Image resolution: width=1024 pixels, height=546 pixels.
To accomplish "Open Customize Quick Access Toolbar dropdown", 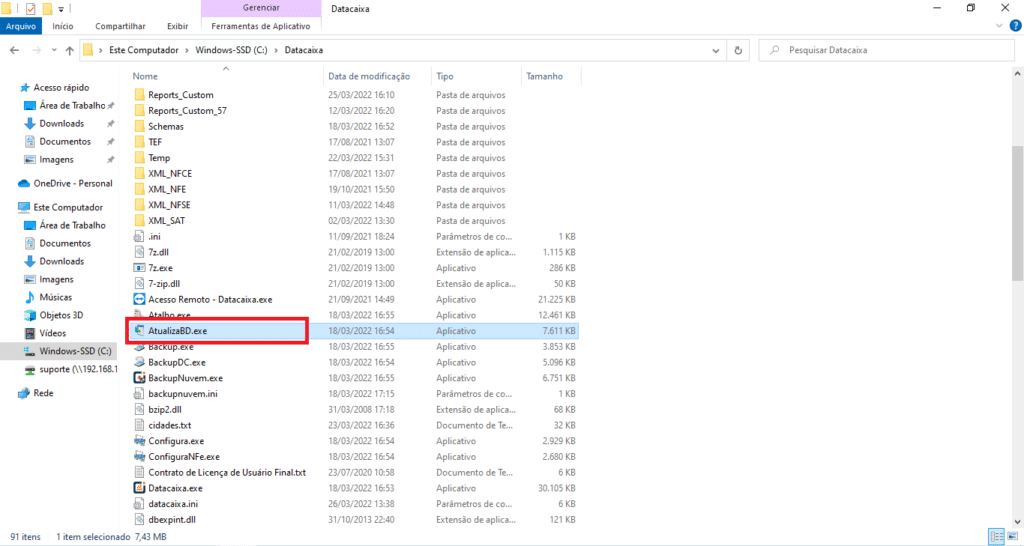I will 62,9.
